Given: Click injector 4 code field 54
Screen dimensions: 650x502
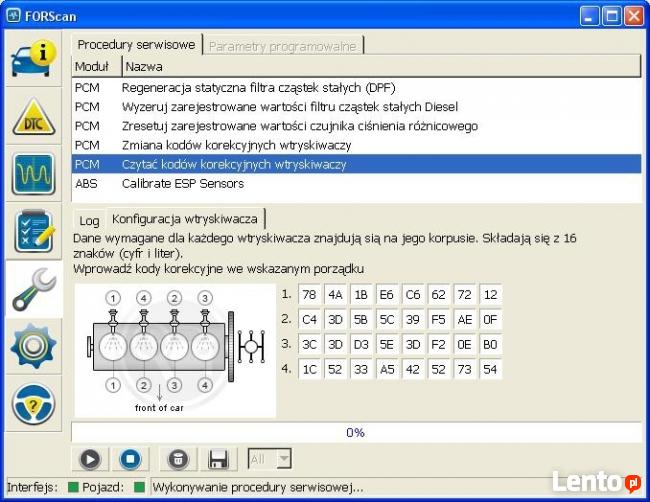Looking at the screenshot, I should [x=490, y=369].
